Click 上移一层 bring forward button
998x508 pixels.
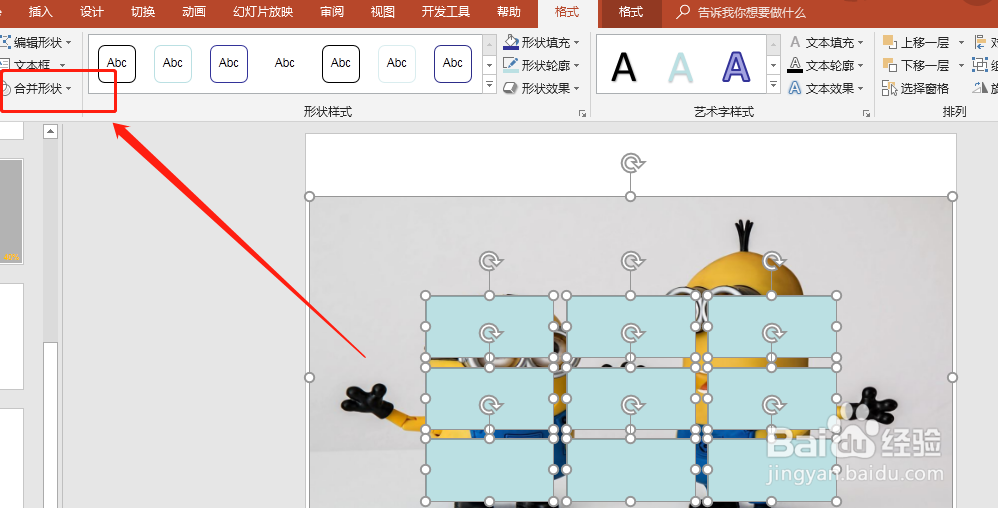tap(916, 43)
